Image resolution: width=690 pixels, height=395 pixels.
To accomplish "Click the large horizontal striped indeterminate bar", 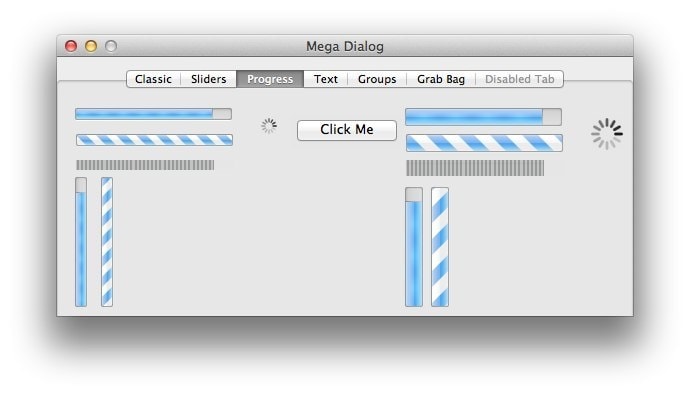I will click(x=484, y=143).
